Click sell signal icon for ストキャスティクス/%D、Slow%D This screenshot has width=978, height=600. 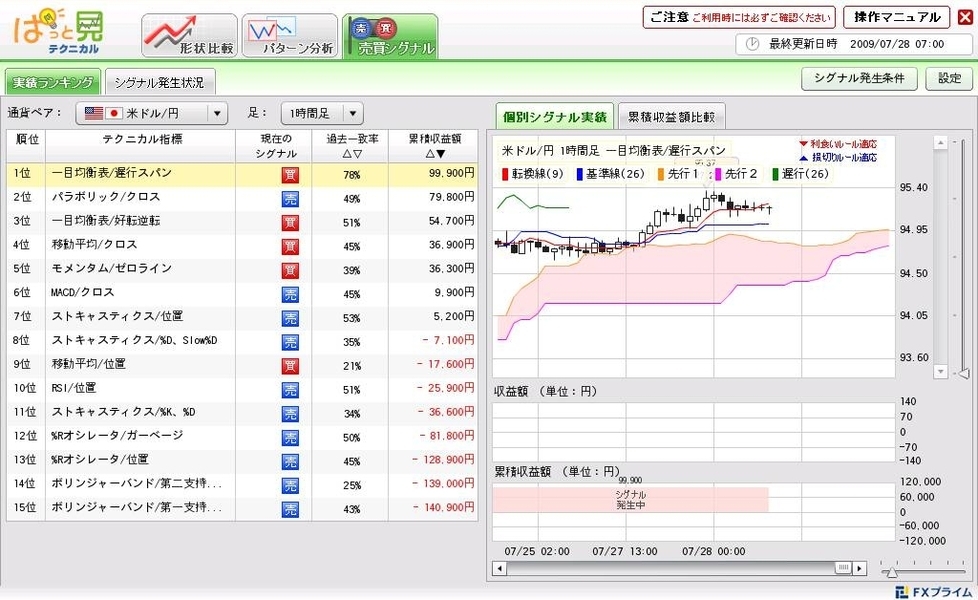point(290,342)
